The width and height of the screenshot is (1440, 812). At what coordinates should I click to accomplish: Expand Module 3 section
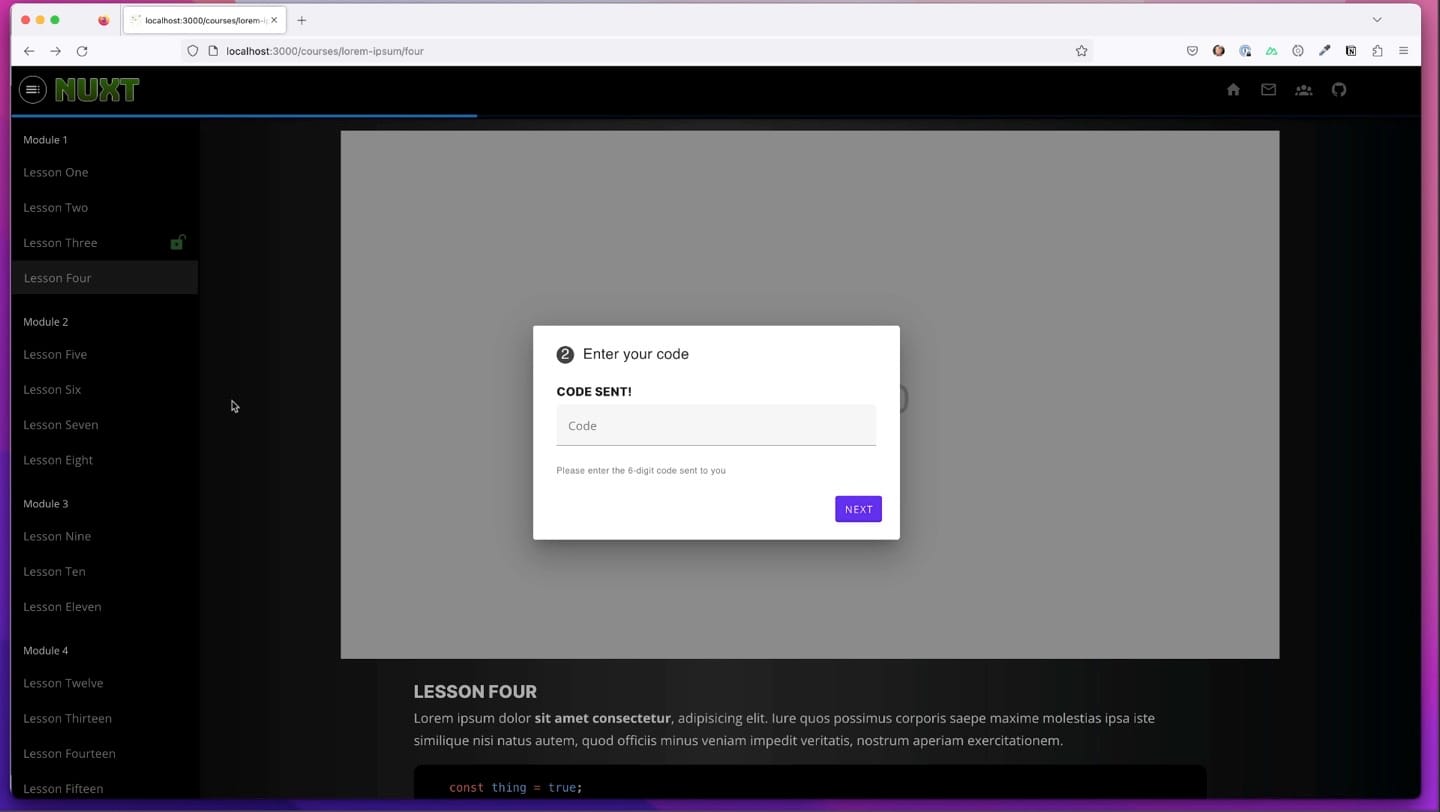point(46,503)
